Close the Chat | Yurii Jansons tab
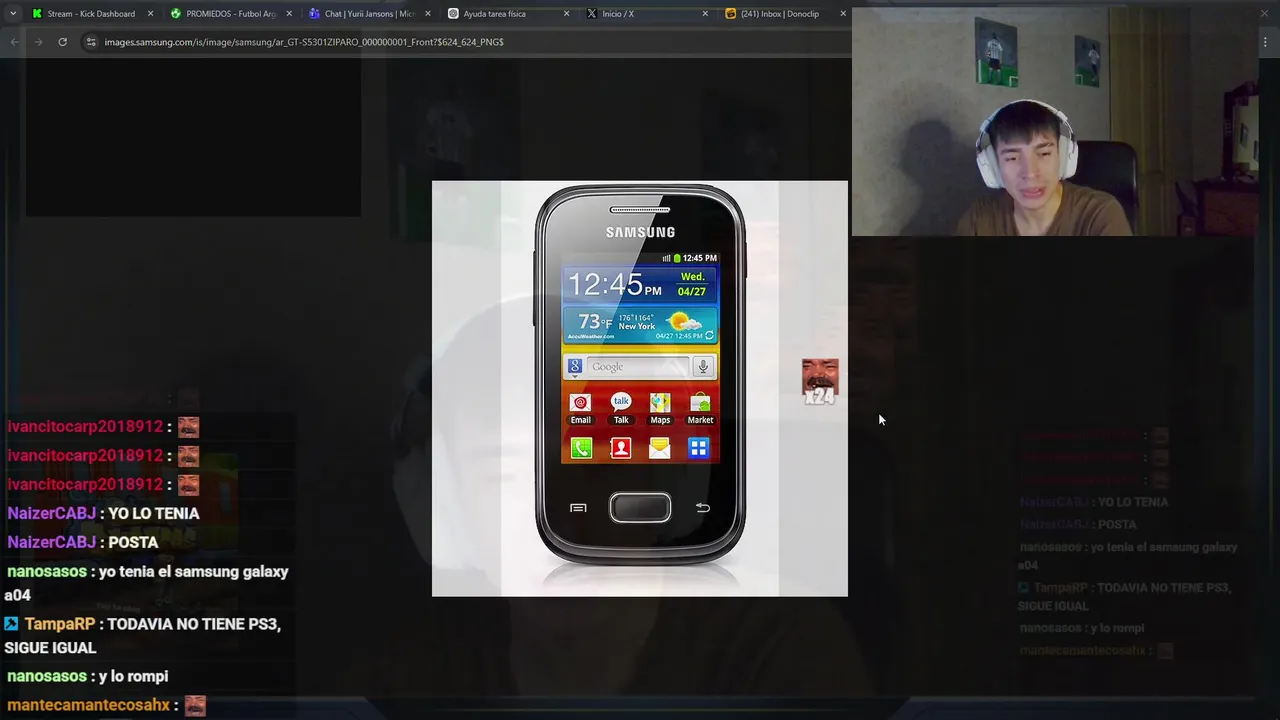Image resolution: width=1280 pixels, height=720 pixels. click(x=428, y=14)
